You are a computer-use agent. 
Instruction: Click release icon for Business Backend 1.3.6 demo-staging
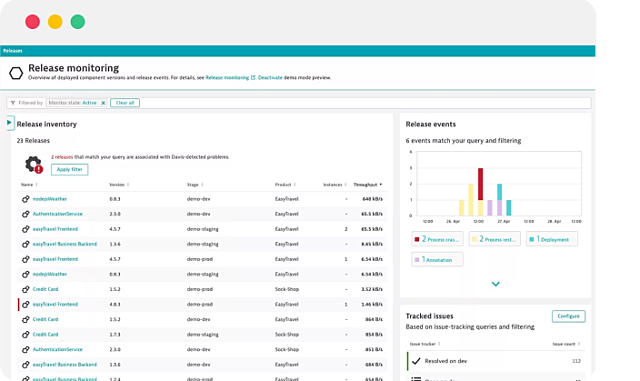pos(25,244)
